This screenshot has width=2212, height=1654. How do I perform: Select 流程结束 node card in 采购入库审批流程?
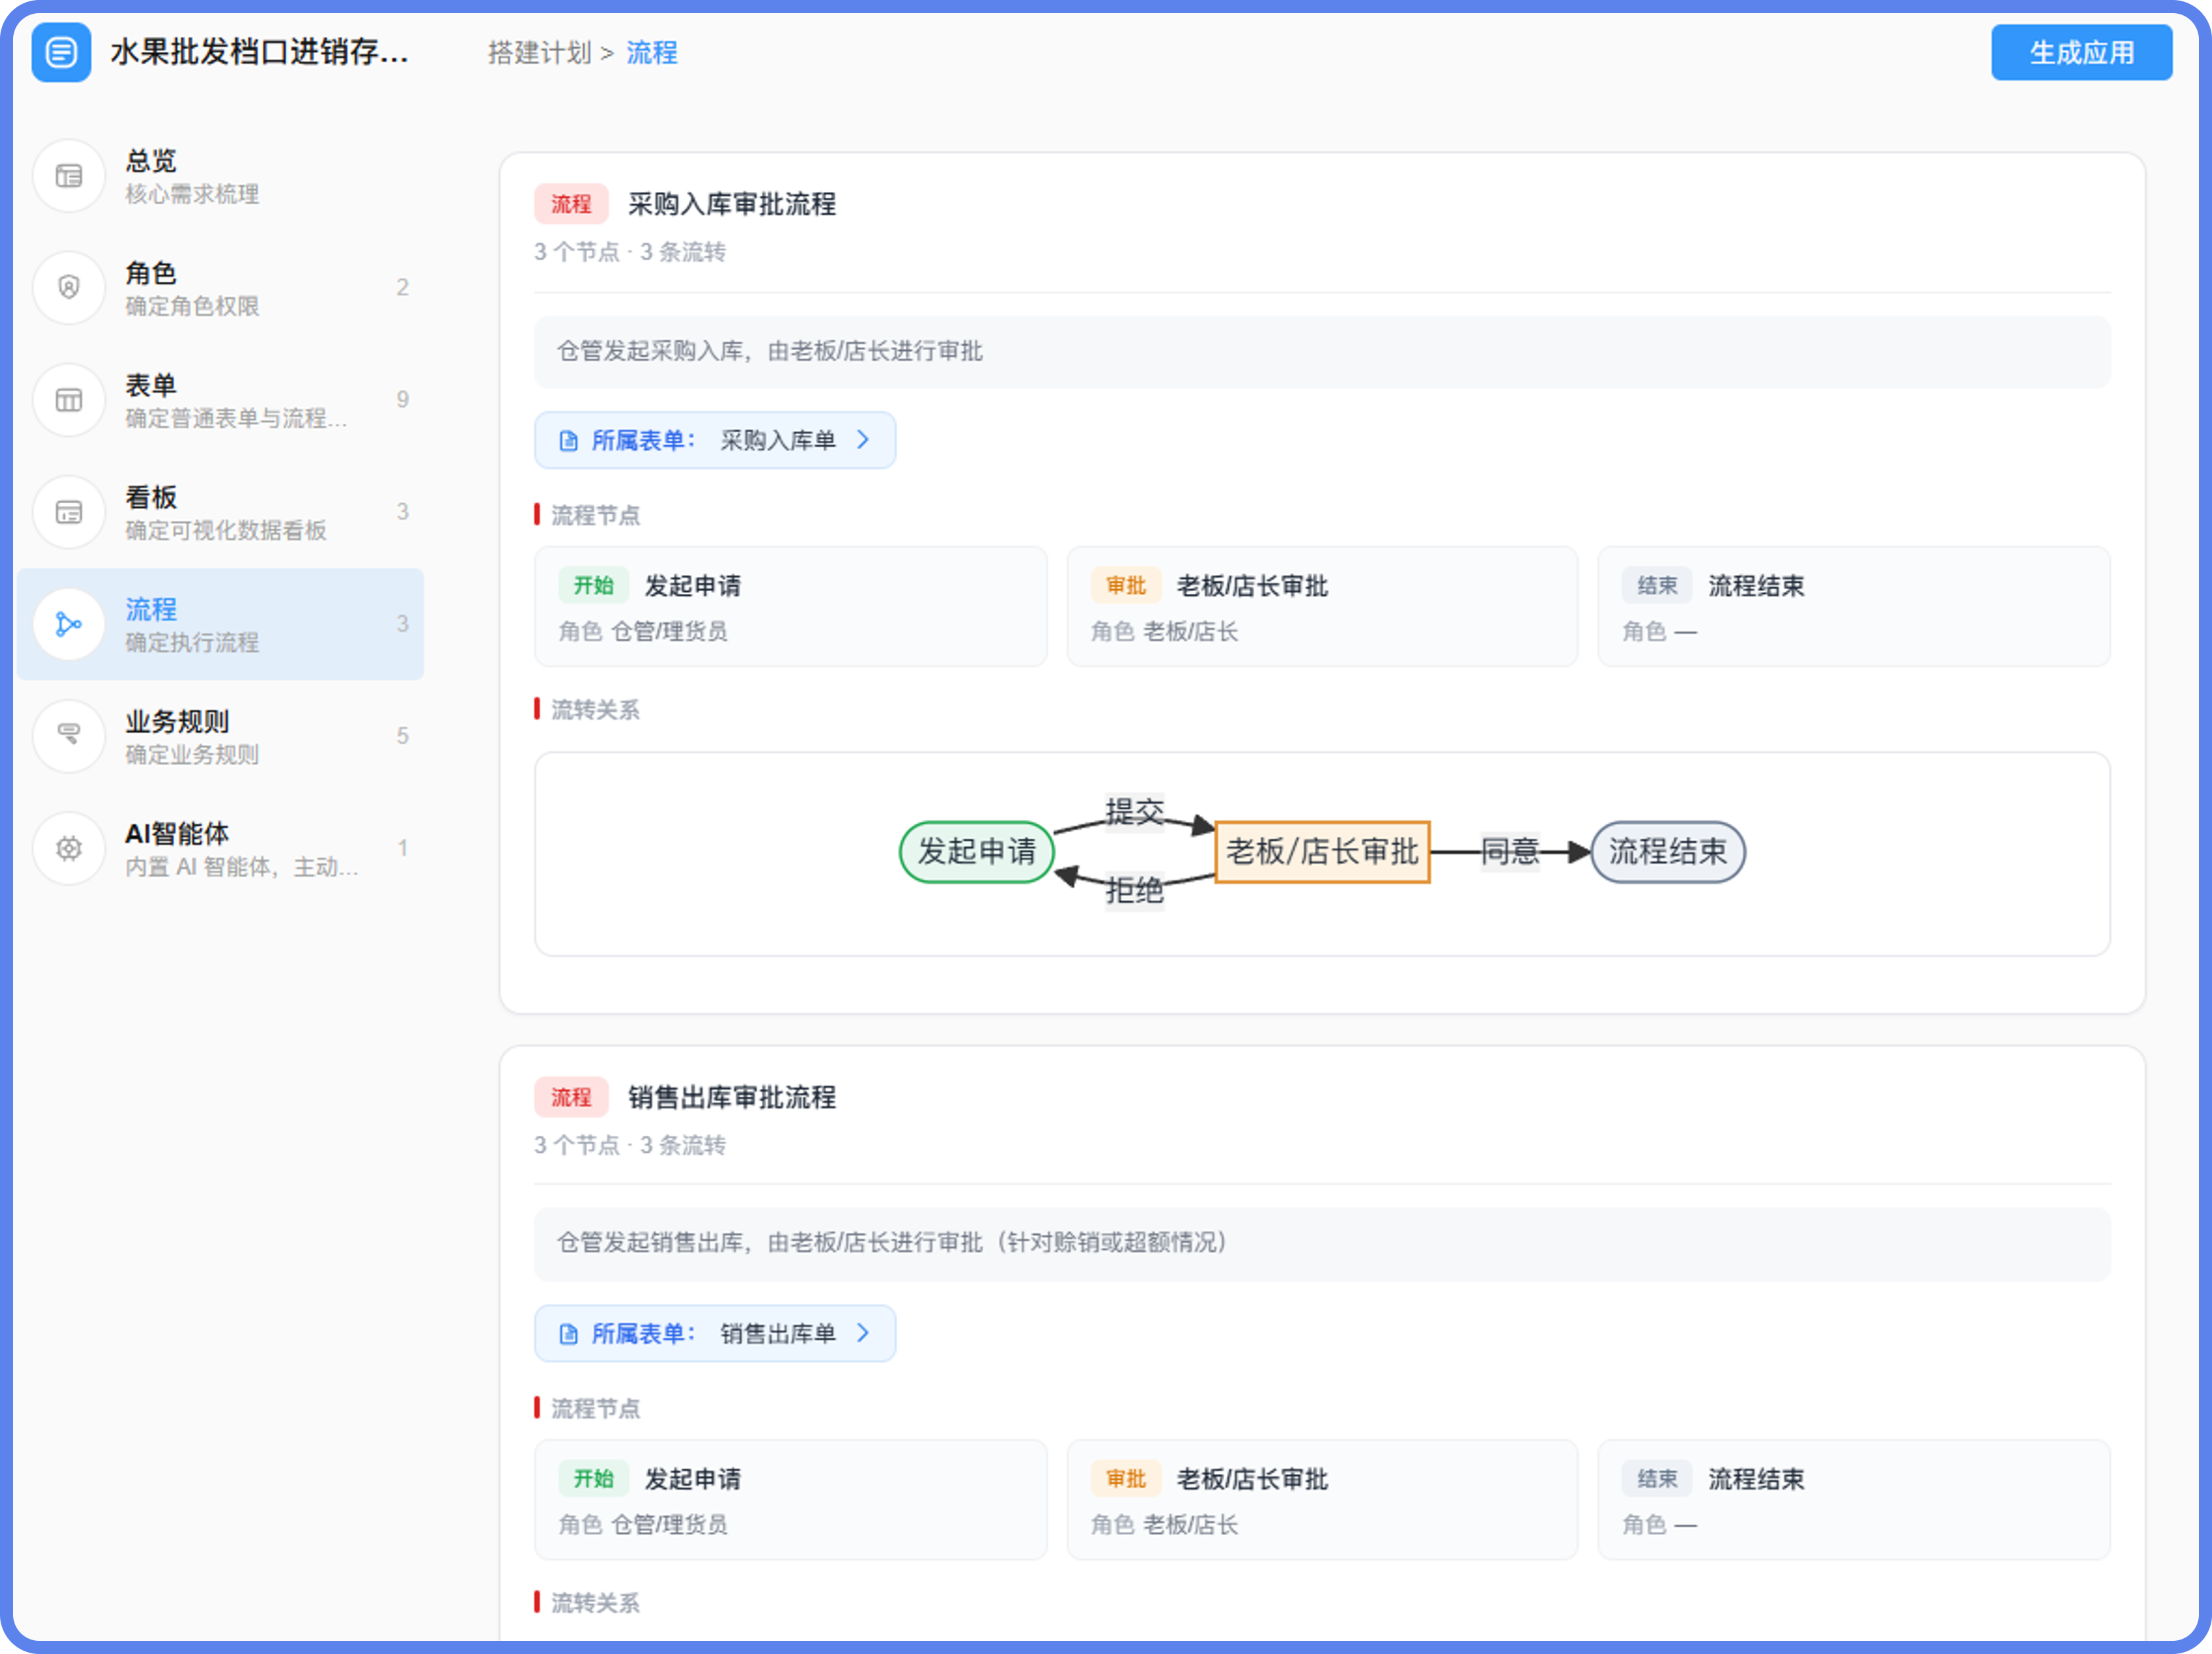(1854, 606)
